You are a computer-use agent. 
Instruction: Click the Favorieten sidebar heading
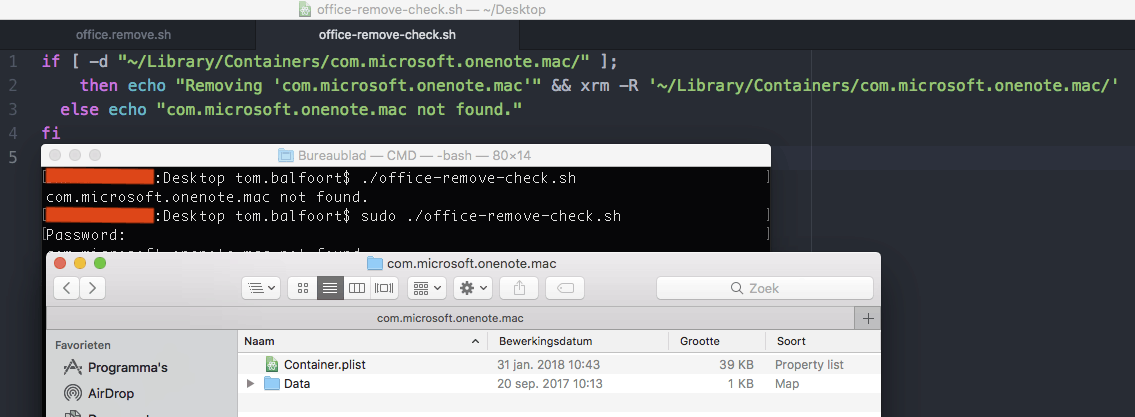point(83,345)
